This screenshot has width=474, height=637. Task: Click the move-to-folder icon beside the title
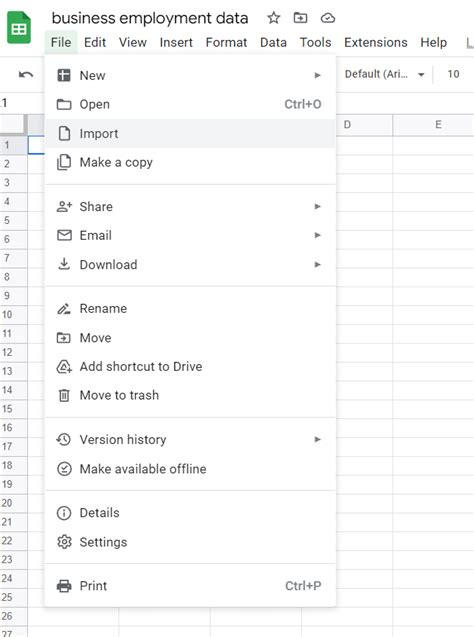[300, 18]
